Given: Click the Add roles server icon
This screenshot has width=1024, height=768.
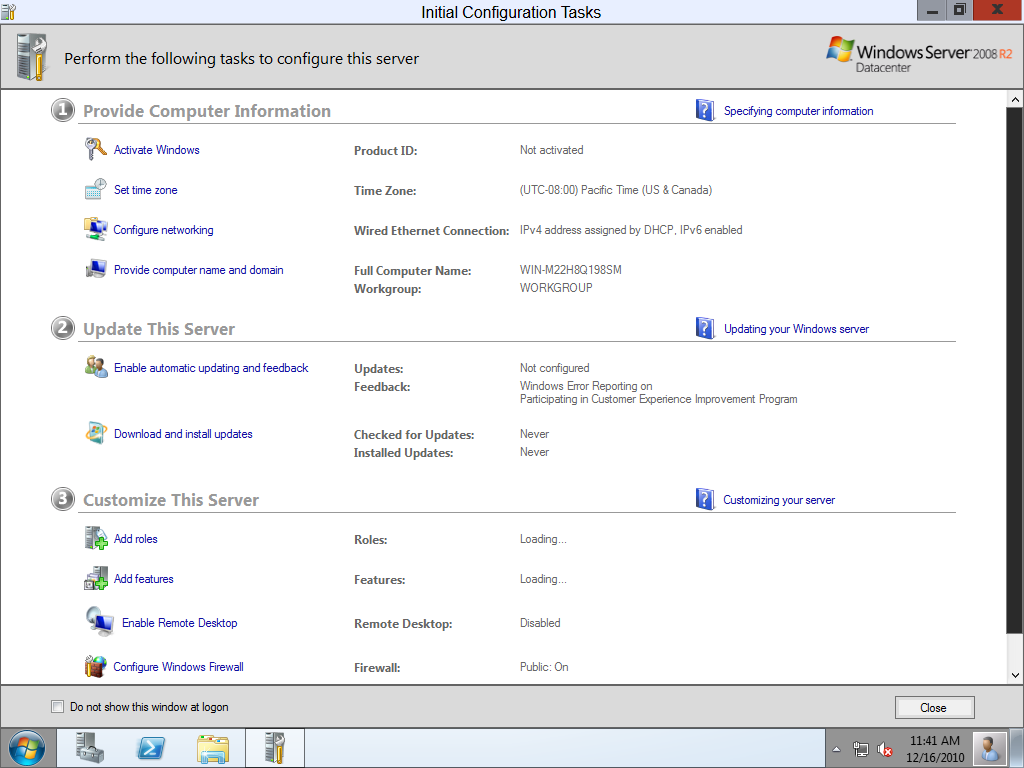Looking at the screenshot, I should tap(95, 539).
